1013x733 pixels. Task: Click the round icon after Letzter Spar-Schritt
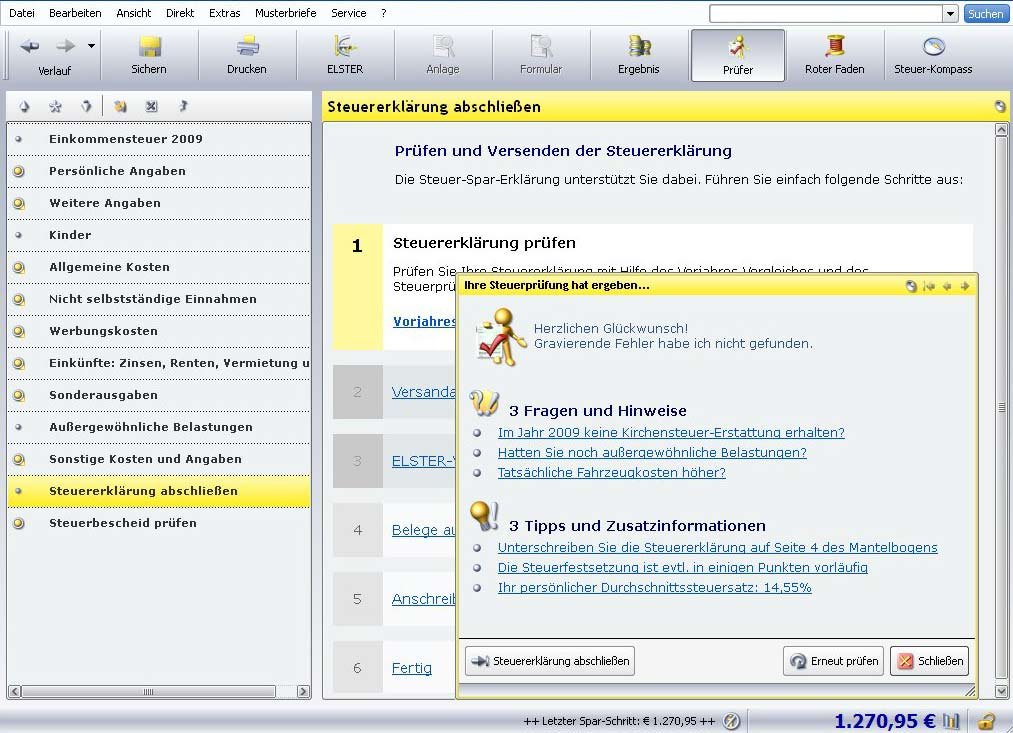pyautogui.click(x=731, y=721)
